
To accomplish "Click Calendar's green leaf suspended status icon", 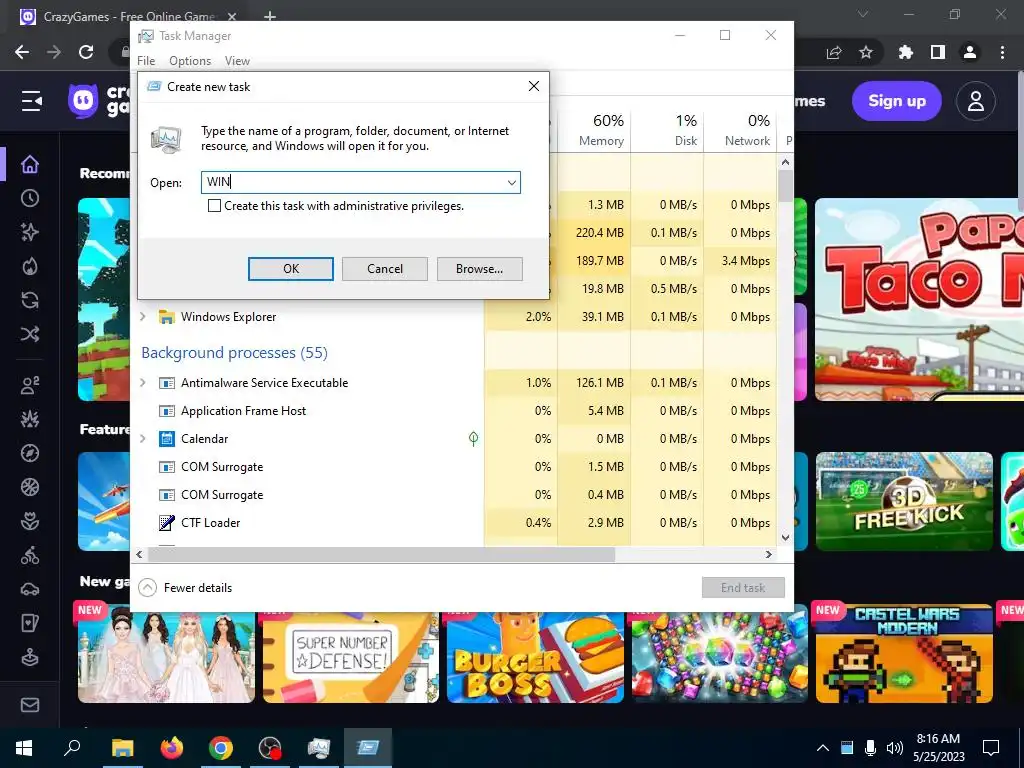I will (x=473, y=439).
